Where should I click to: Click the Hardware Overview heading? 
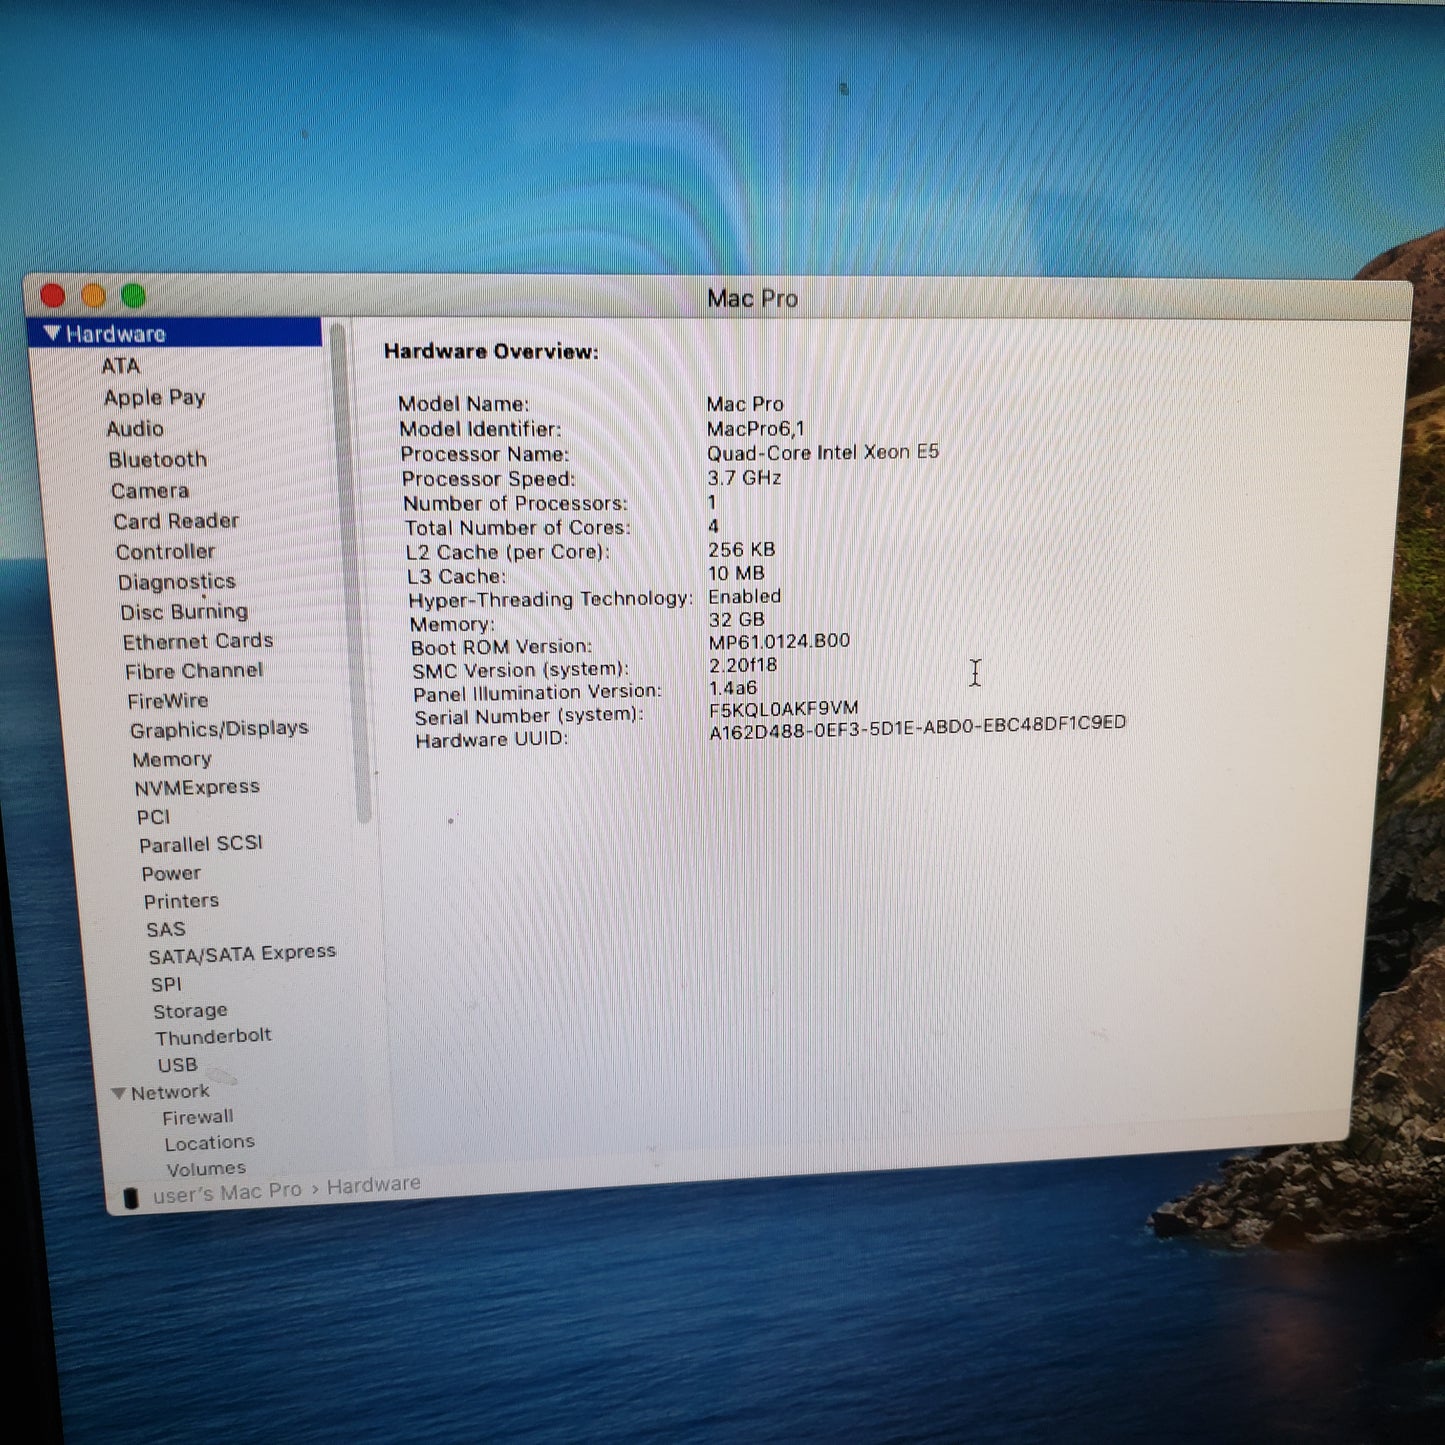(491, 351)
